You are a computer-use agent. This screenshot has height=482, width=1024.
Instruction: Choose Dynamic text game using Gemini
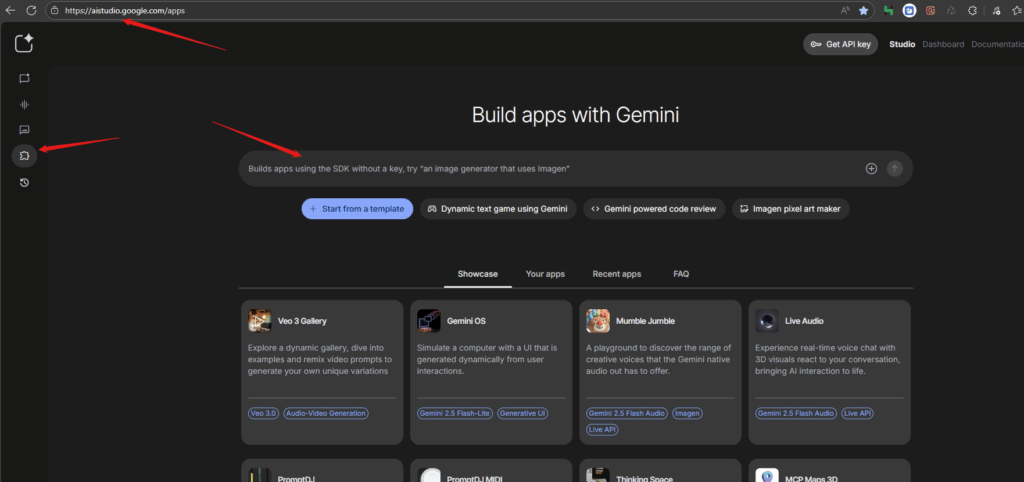pyautogui.click(x=498, y=209)
